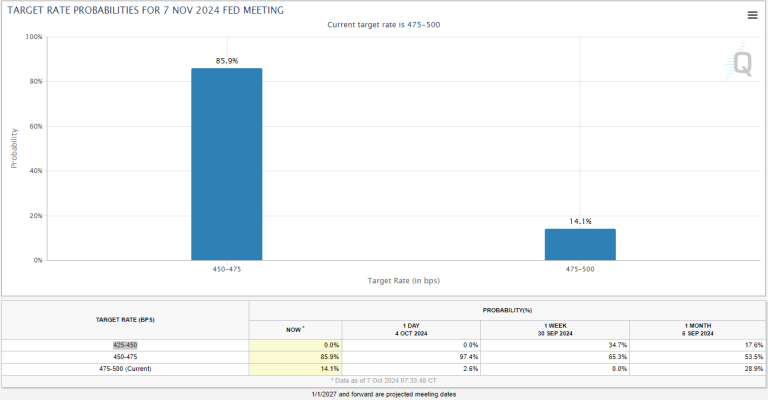Image resolution: width=768 pixels, height=400 pixels.
Task: Click the 85.9% cell in NOW column
Action: pos(295,357)
